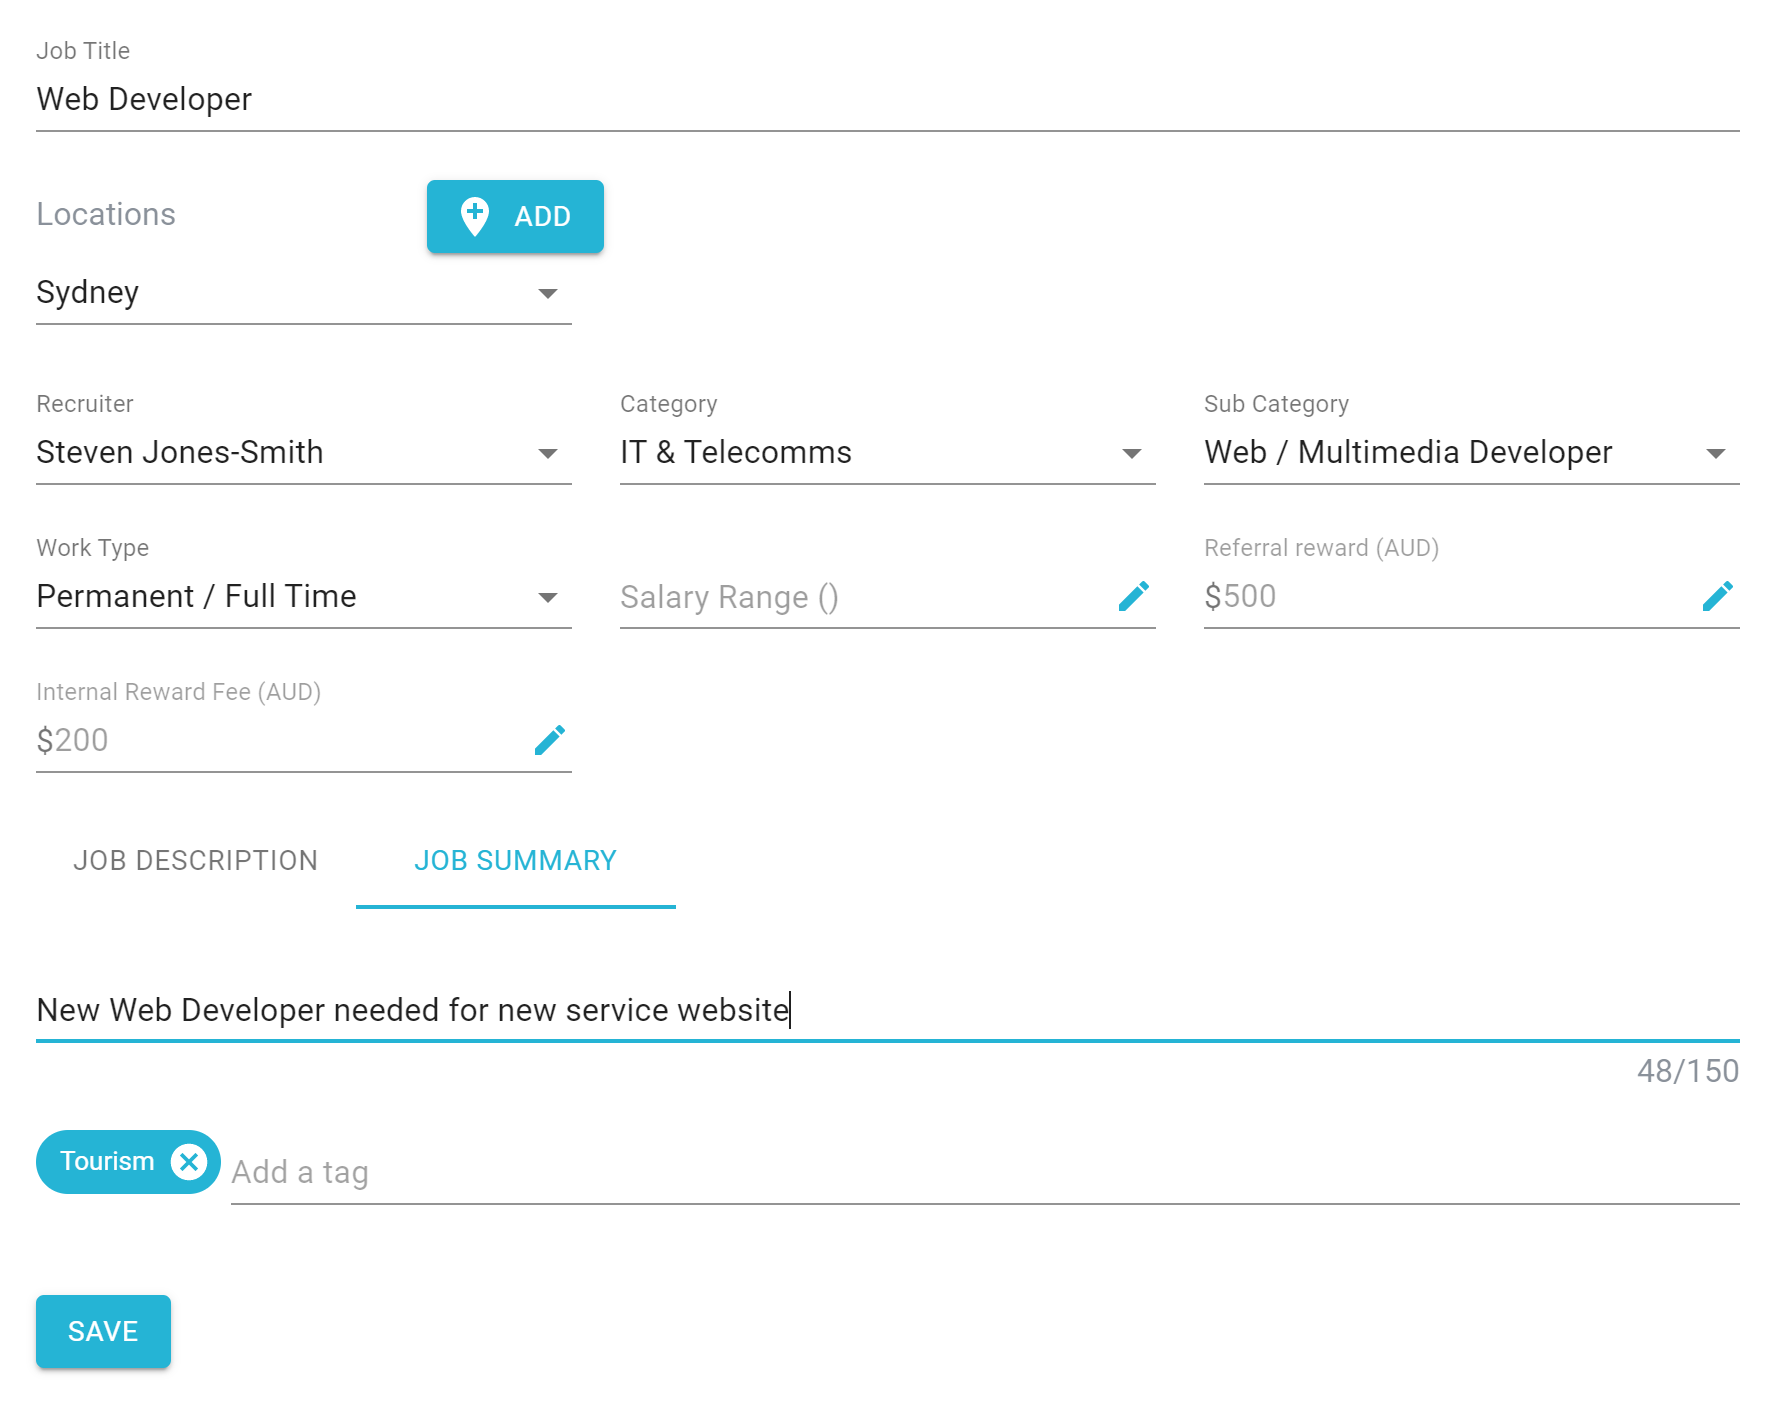Image resolution: width=1772 pixels, height=1407 pixels.
Task: Click the $500 Referral reward field
Action: pos(1450,597)
